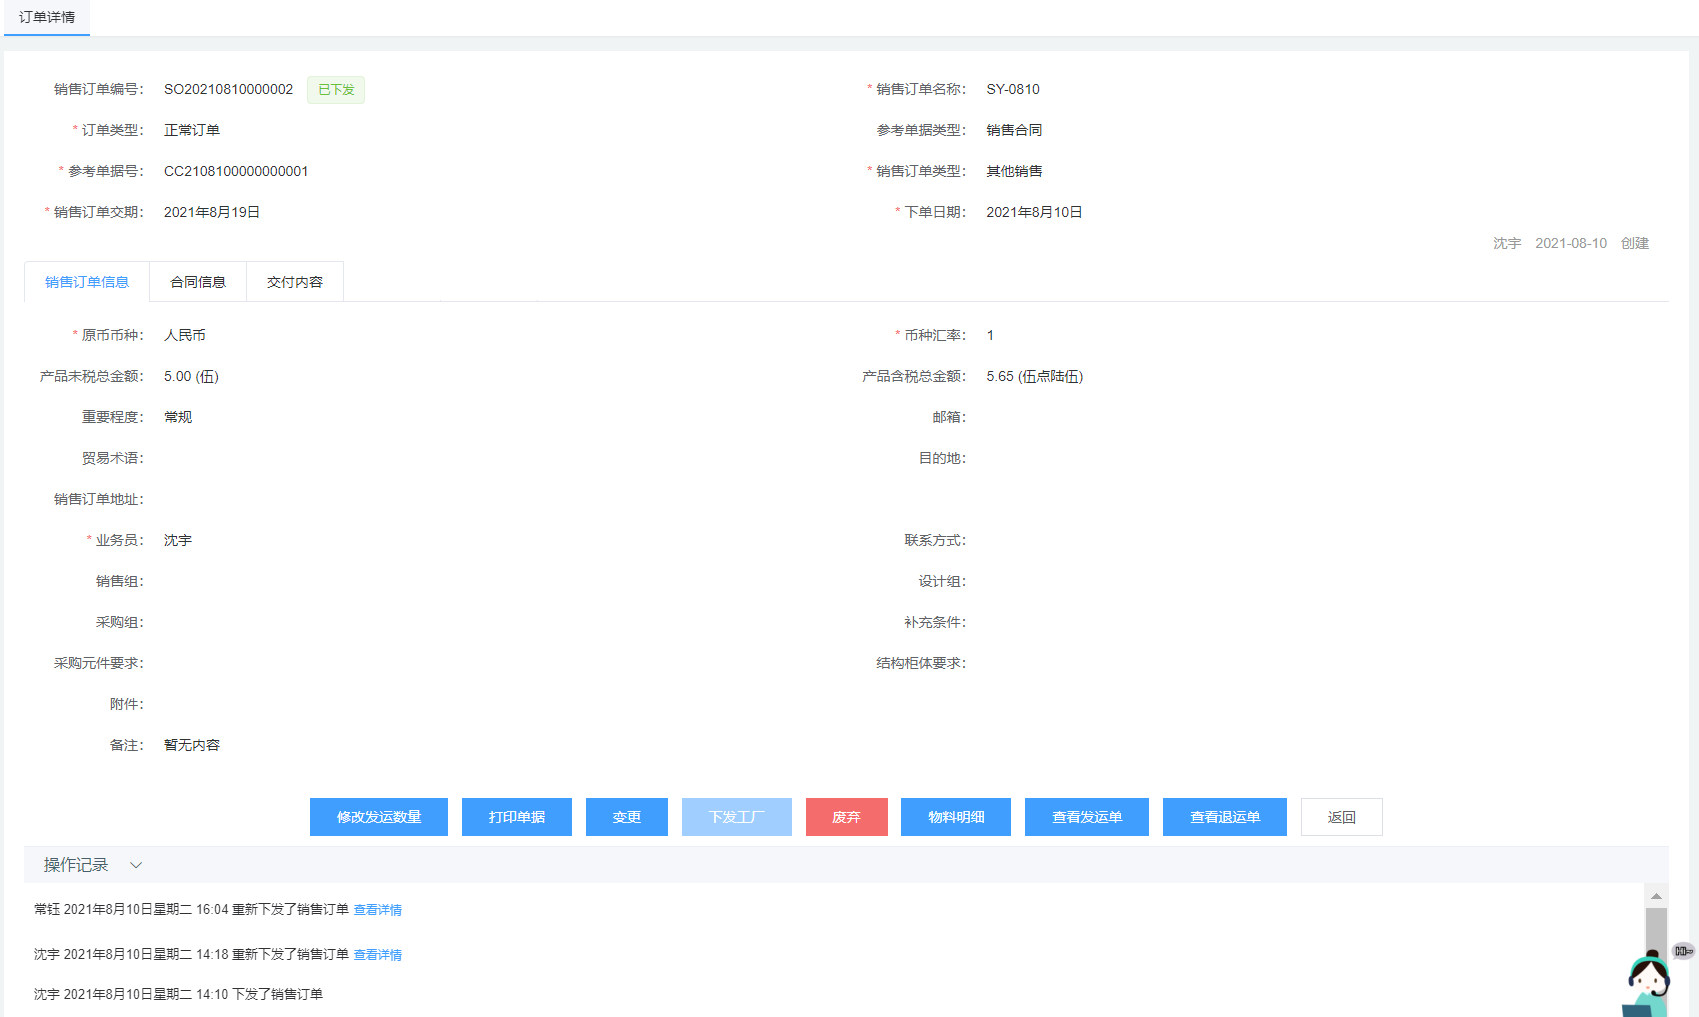Open the 交付内容 tab
This screenshot has width=1699, height=1017.
295,282
